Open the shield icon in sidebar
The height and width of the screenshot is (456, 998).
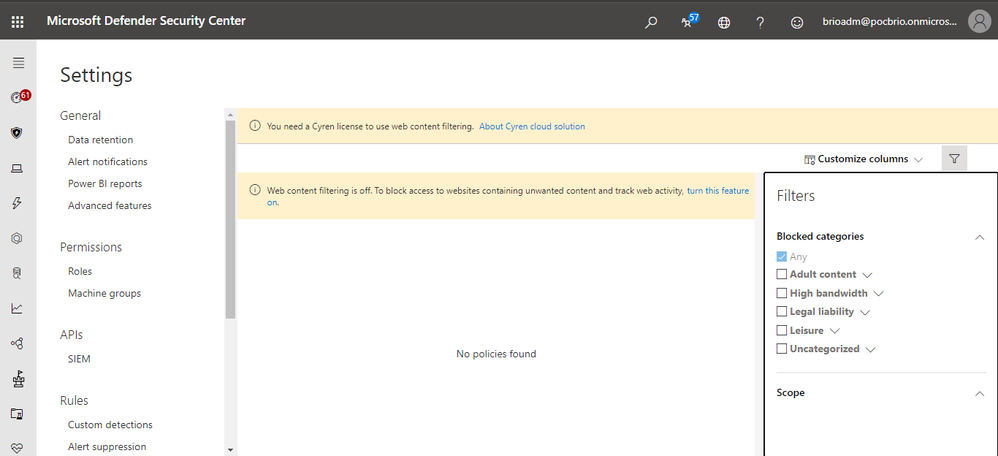(17, 132)
